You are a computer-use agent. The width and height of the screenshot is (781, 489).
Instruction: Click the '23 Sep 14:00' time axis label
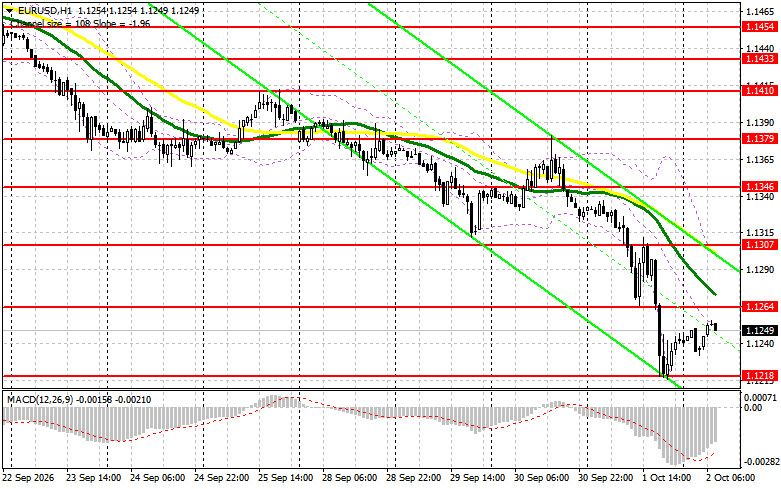click(93, 478)
